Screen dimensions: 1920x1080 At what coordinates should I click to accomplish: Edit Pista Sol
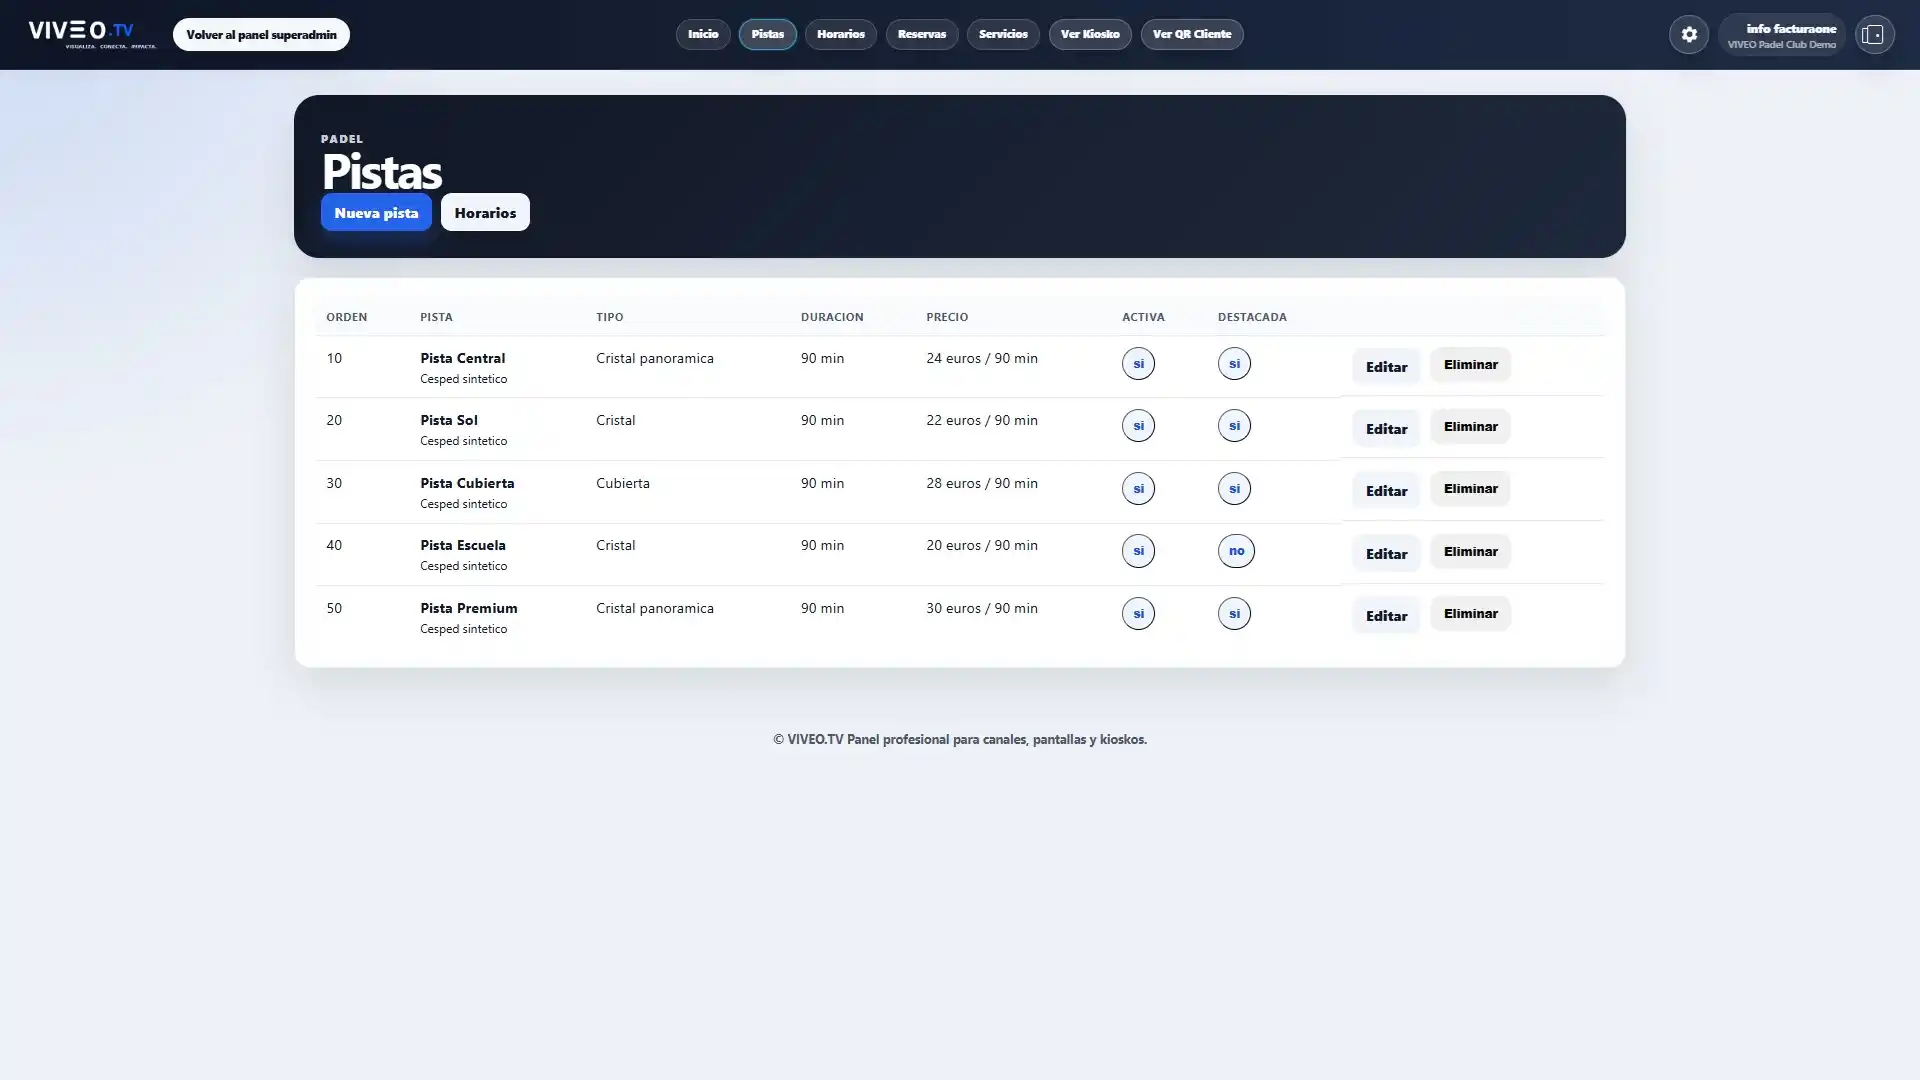point(1386,428)
